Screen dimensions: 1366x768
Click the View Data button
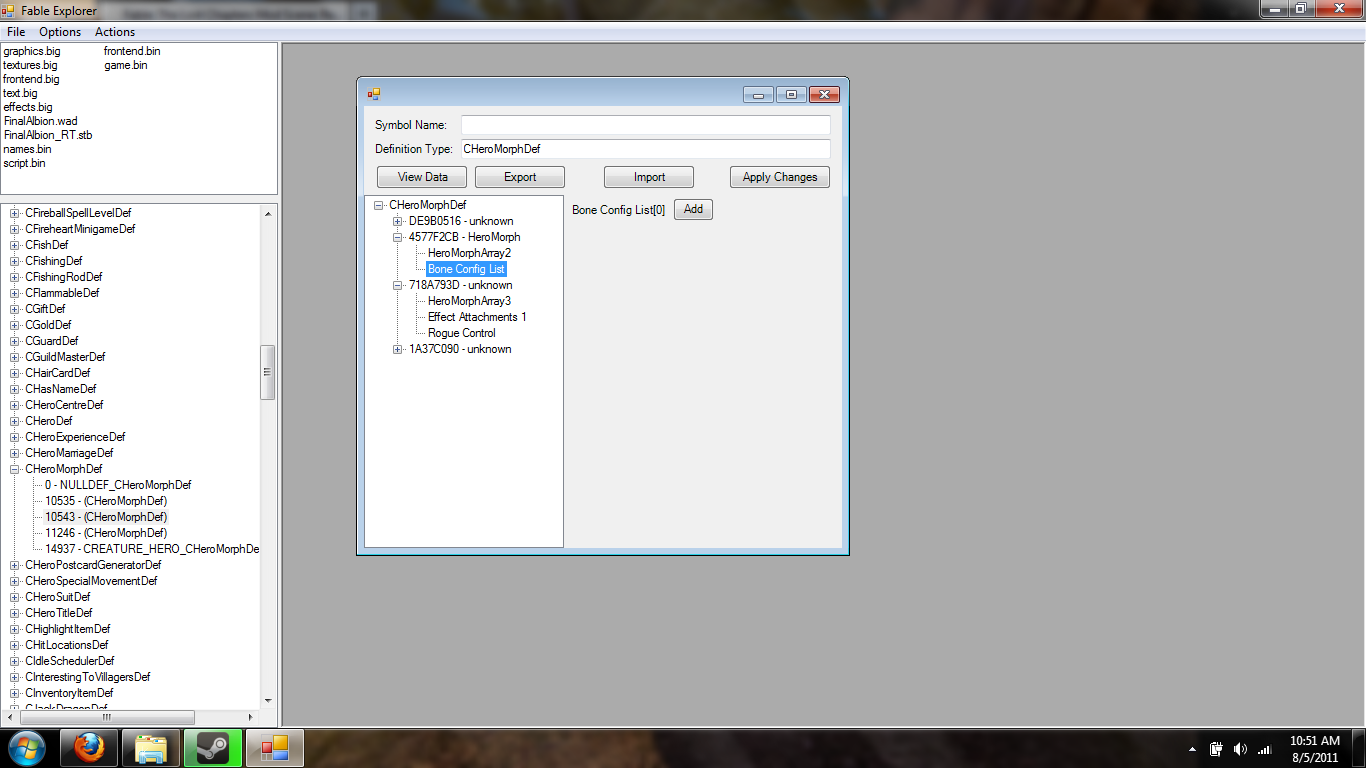point(422,177)
